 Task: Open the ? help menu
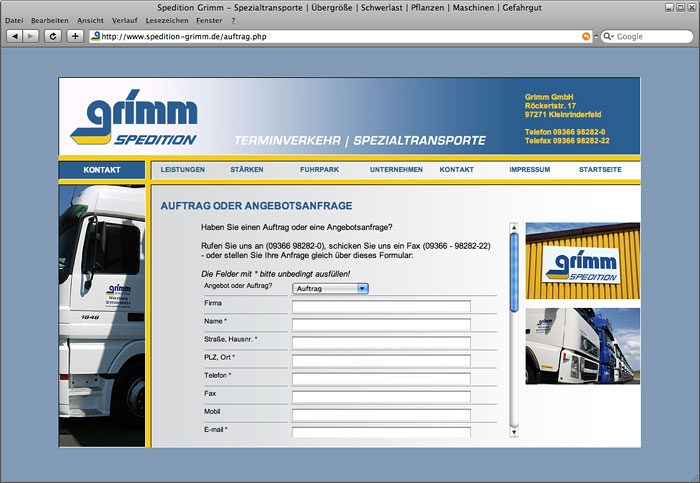pos(233,21)
